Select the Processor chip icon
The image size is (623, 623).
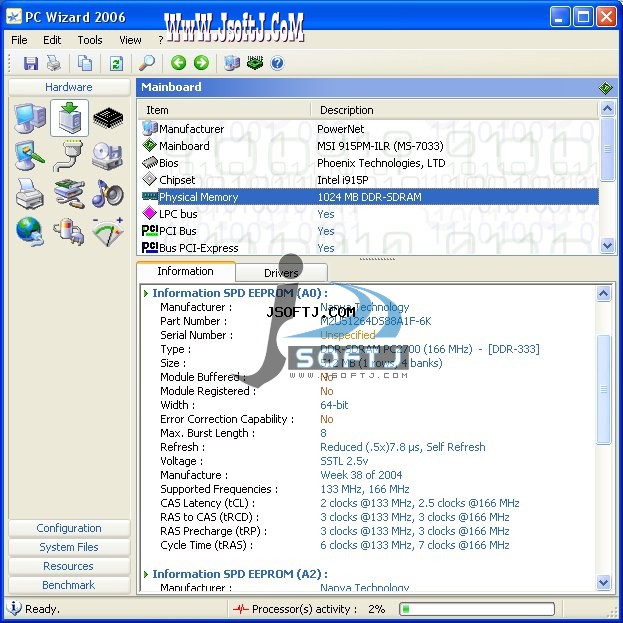[x=108, y=118]
